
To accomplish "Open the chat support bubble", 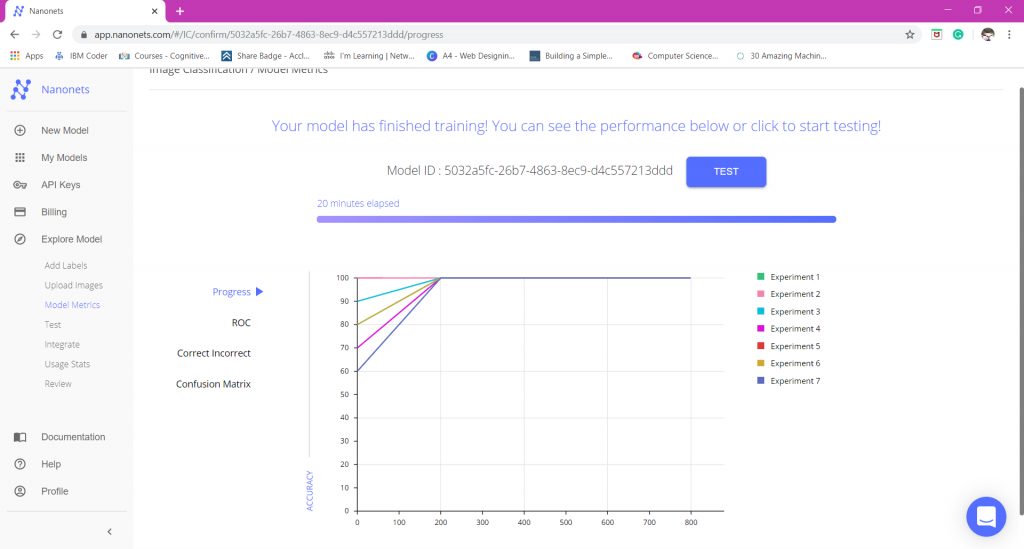I will [x=985, y=516].
